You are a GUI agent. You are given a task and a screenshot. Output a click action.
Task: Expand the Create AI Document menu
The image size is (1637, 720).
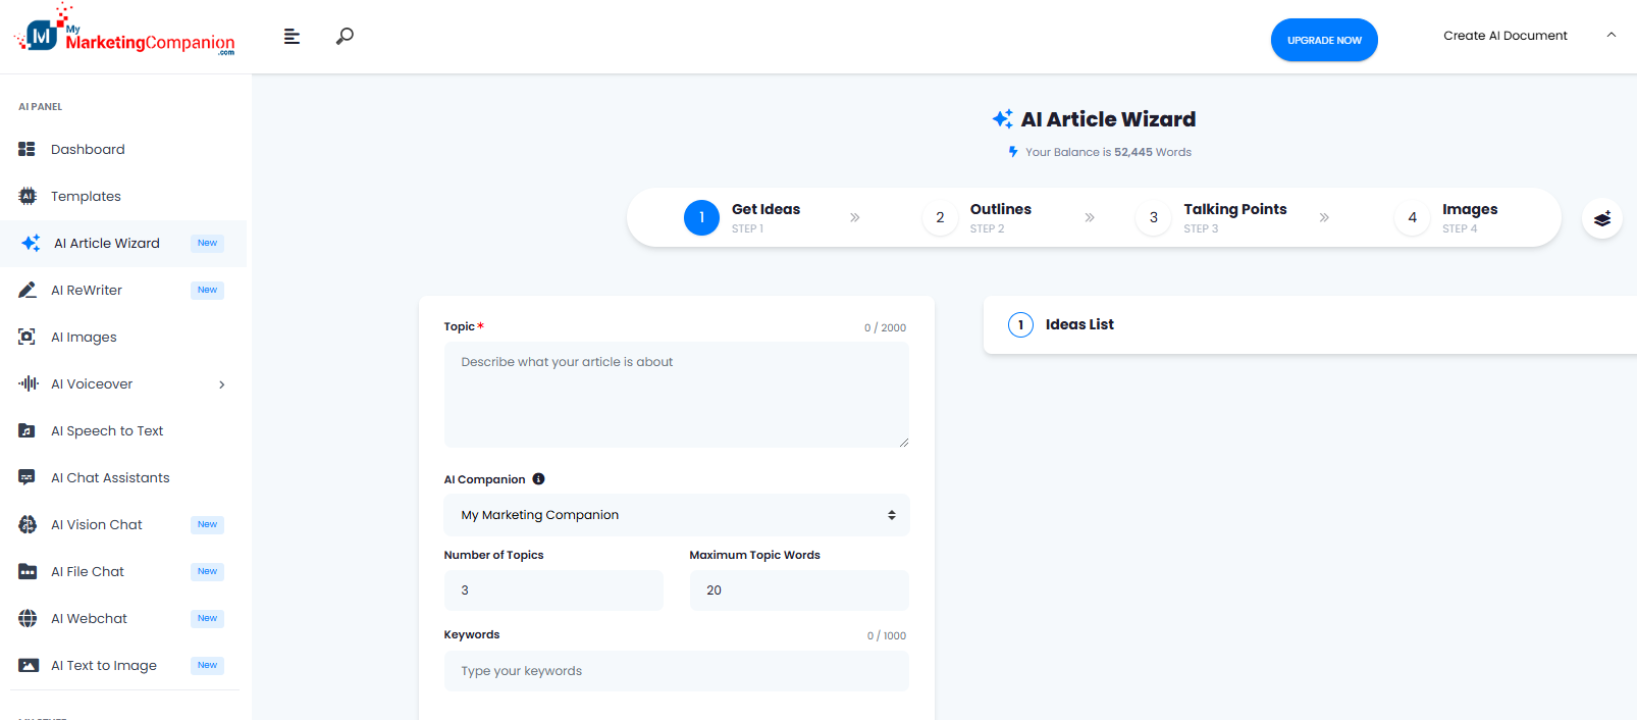[x=1527, y=36]
